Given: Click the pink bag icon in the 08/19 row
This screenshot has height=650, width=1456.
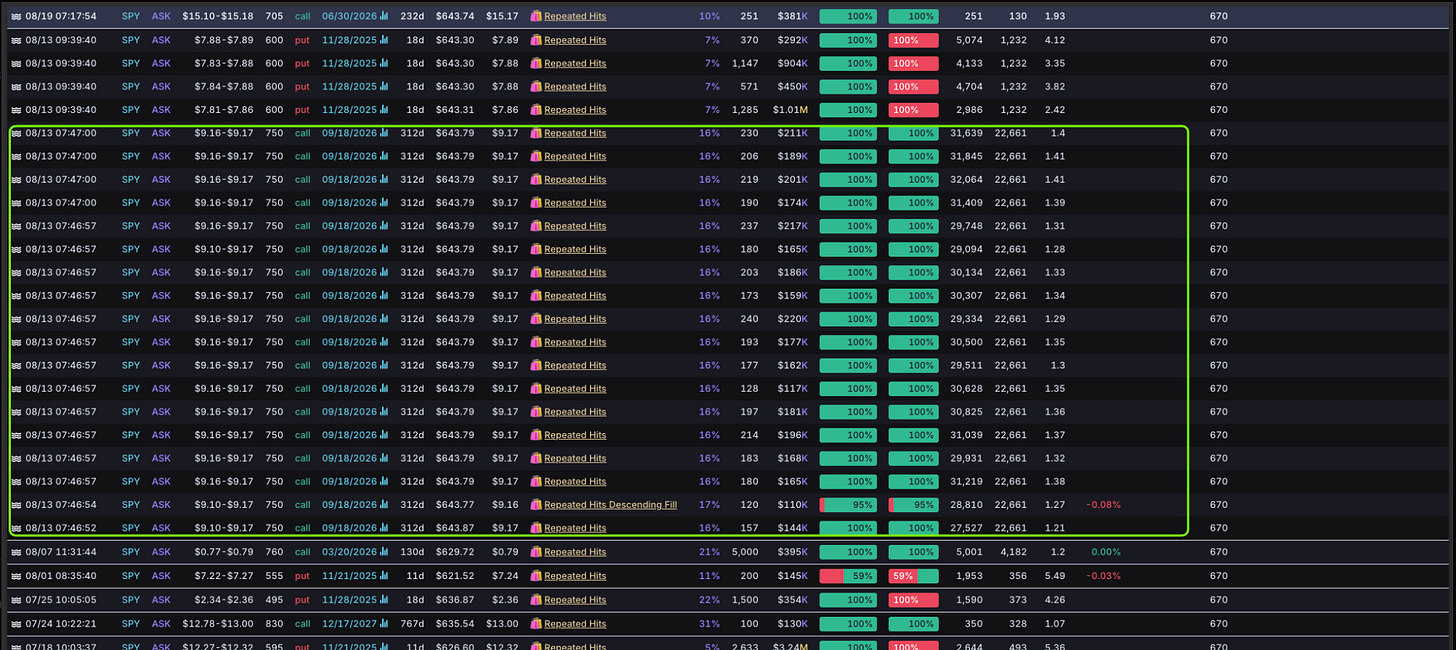Looking at the screenshot, I should pos(536,16).
